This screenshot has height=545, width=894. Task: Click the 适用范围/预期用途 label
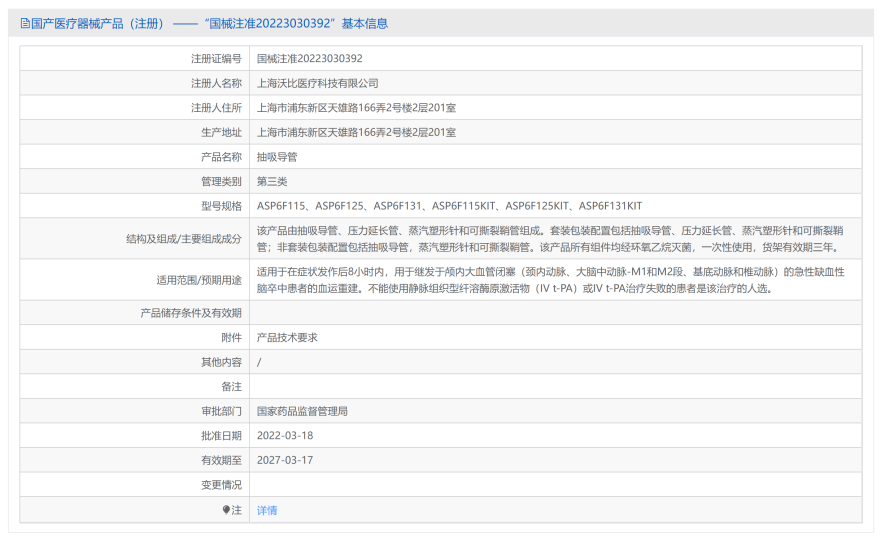(x=199, y=280)
